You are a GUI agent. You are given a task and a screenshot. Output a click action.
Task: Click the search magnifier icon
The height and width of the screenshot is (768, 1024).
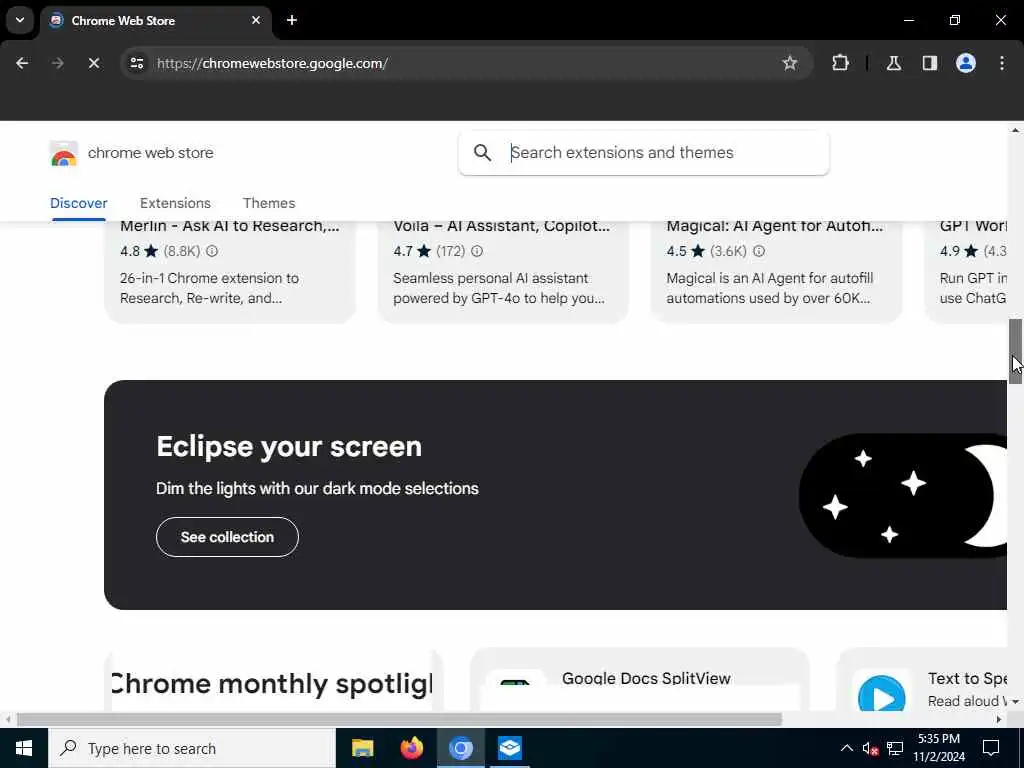coord(483,153)
